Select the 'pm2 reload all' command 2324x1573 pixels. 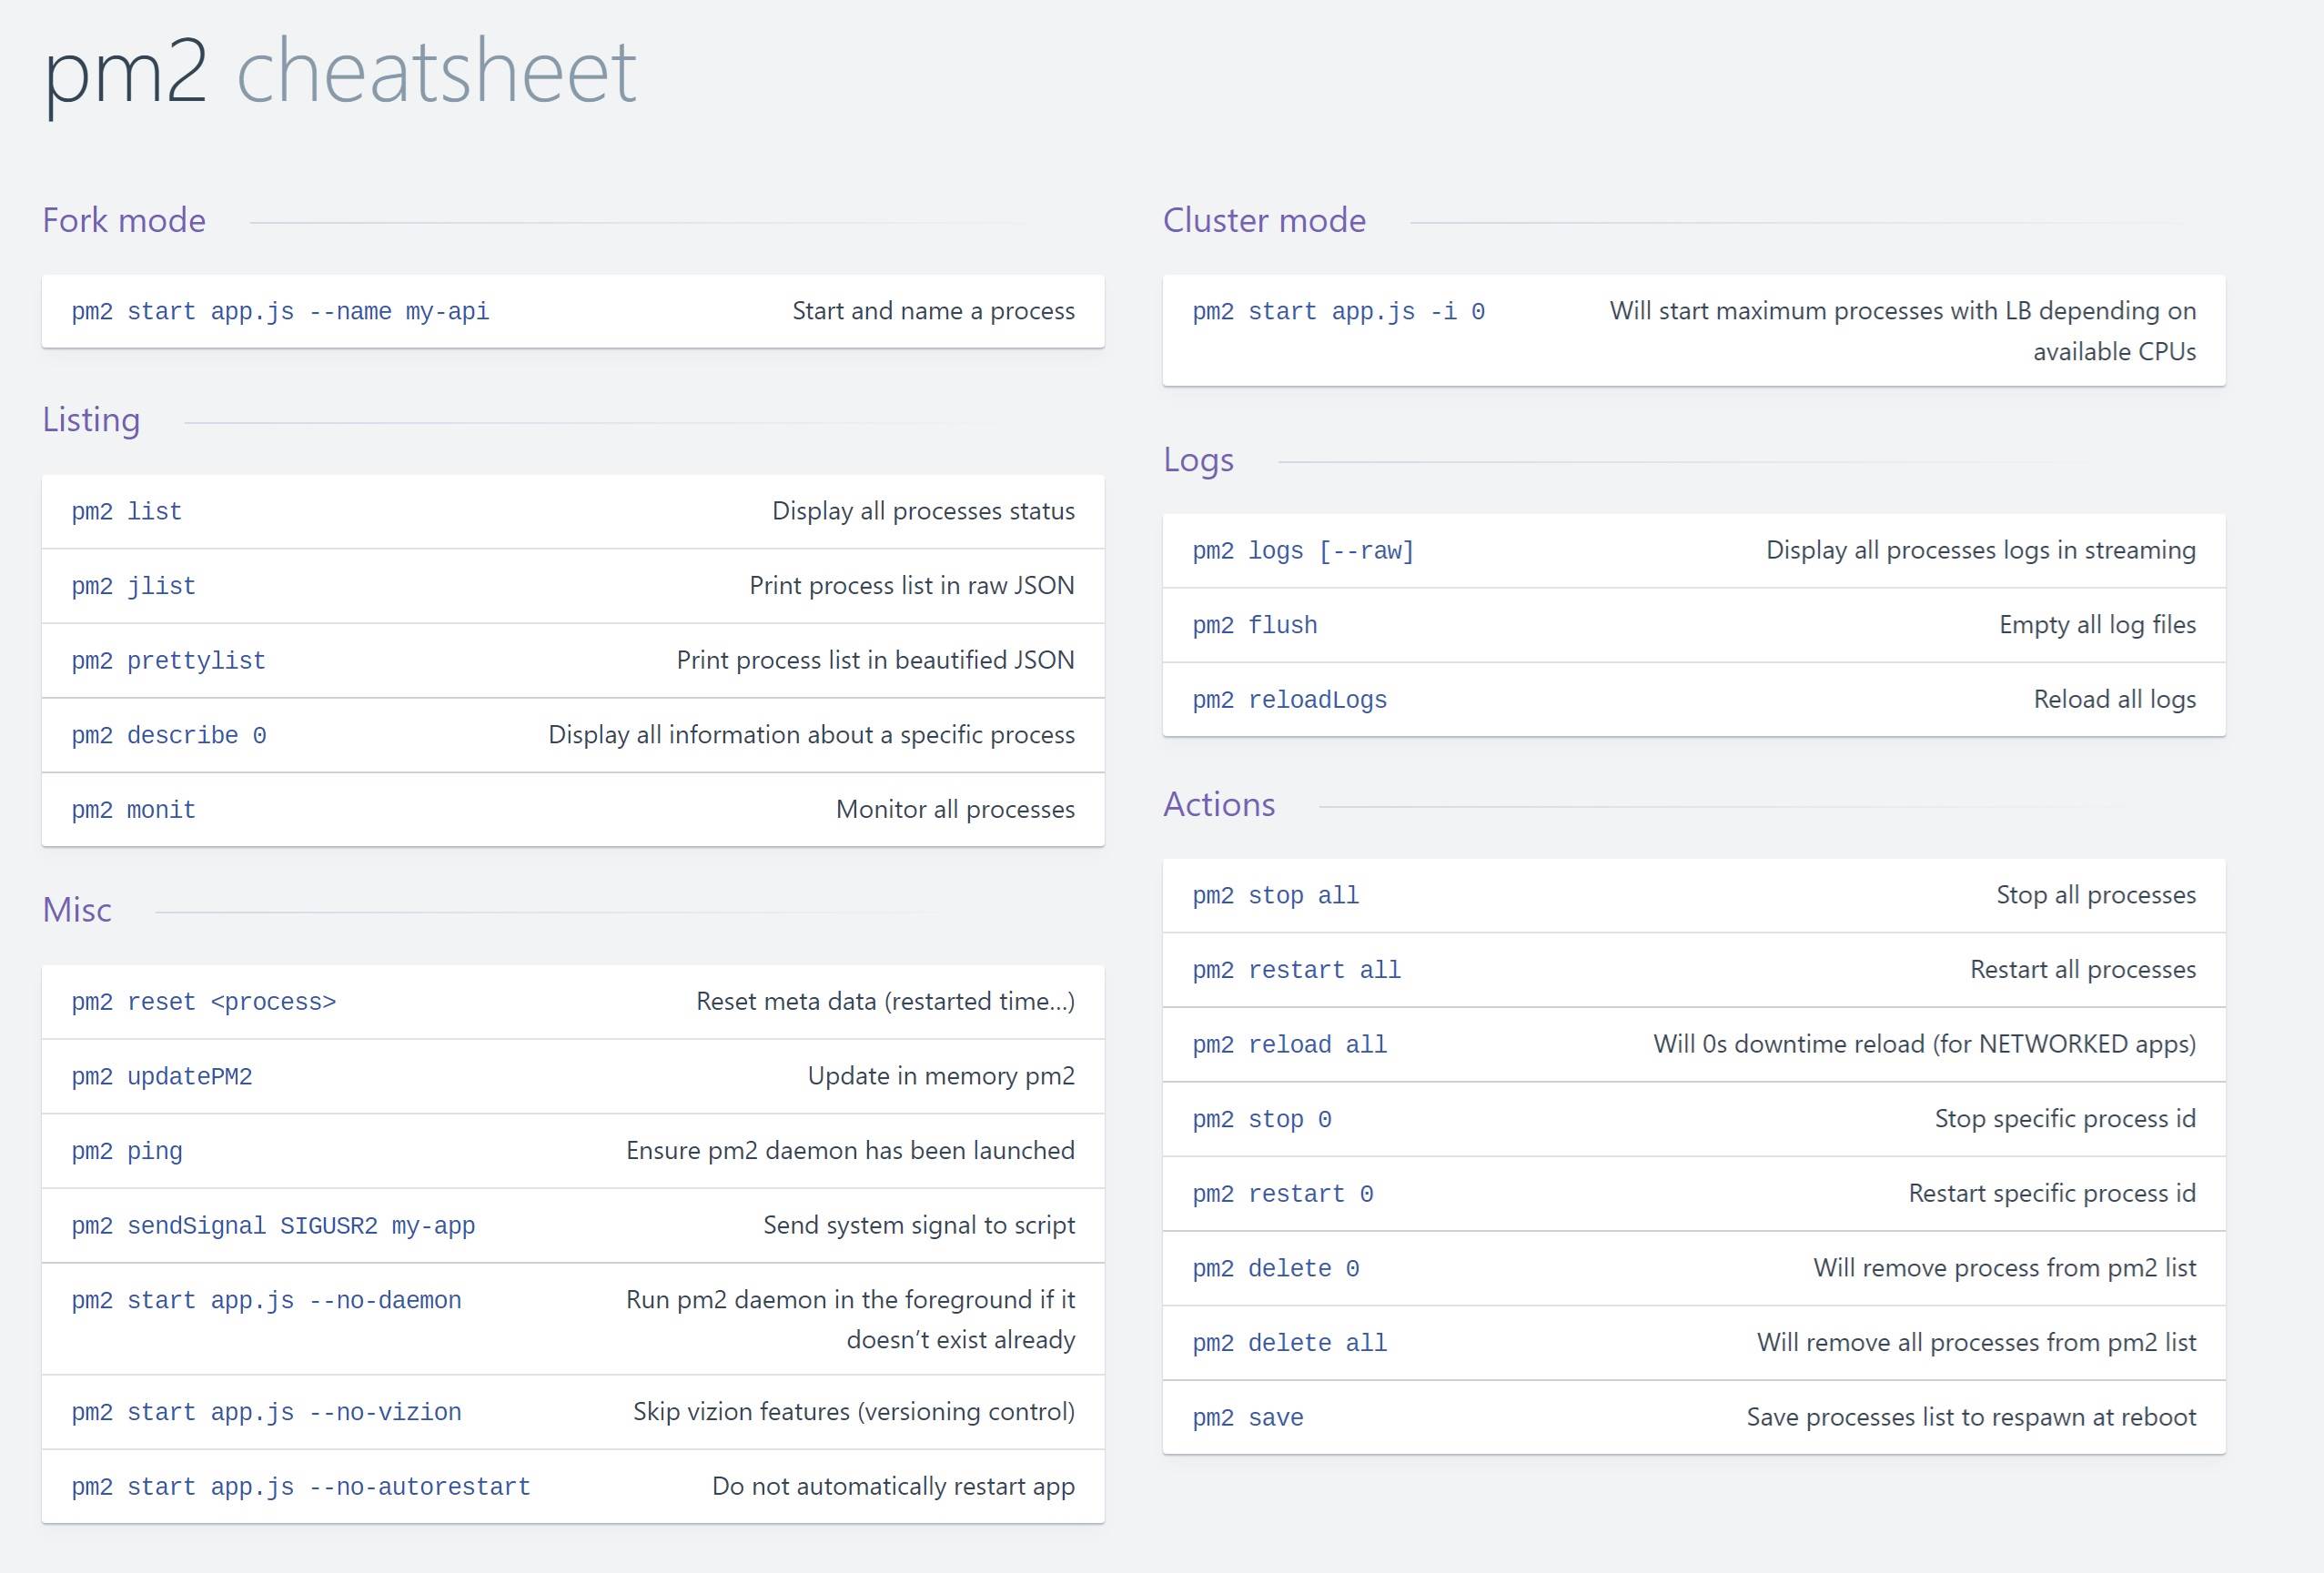click(x=1290, y=1045)
